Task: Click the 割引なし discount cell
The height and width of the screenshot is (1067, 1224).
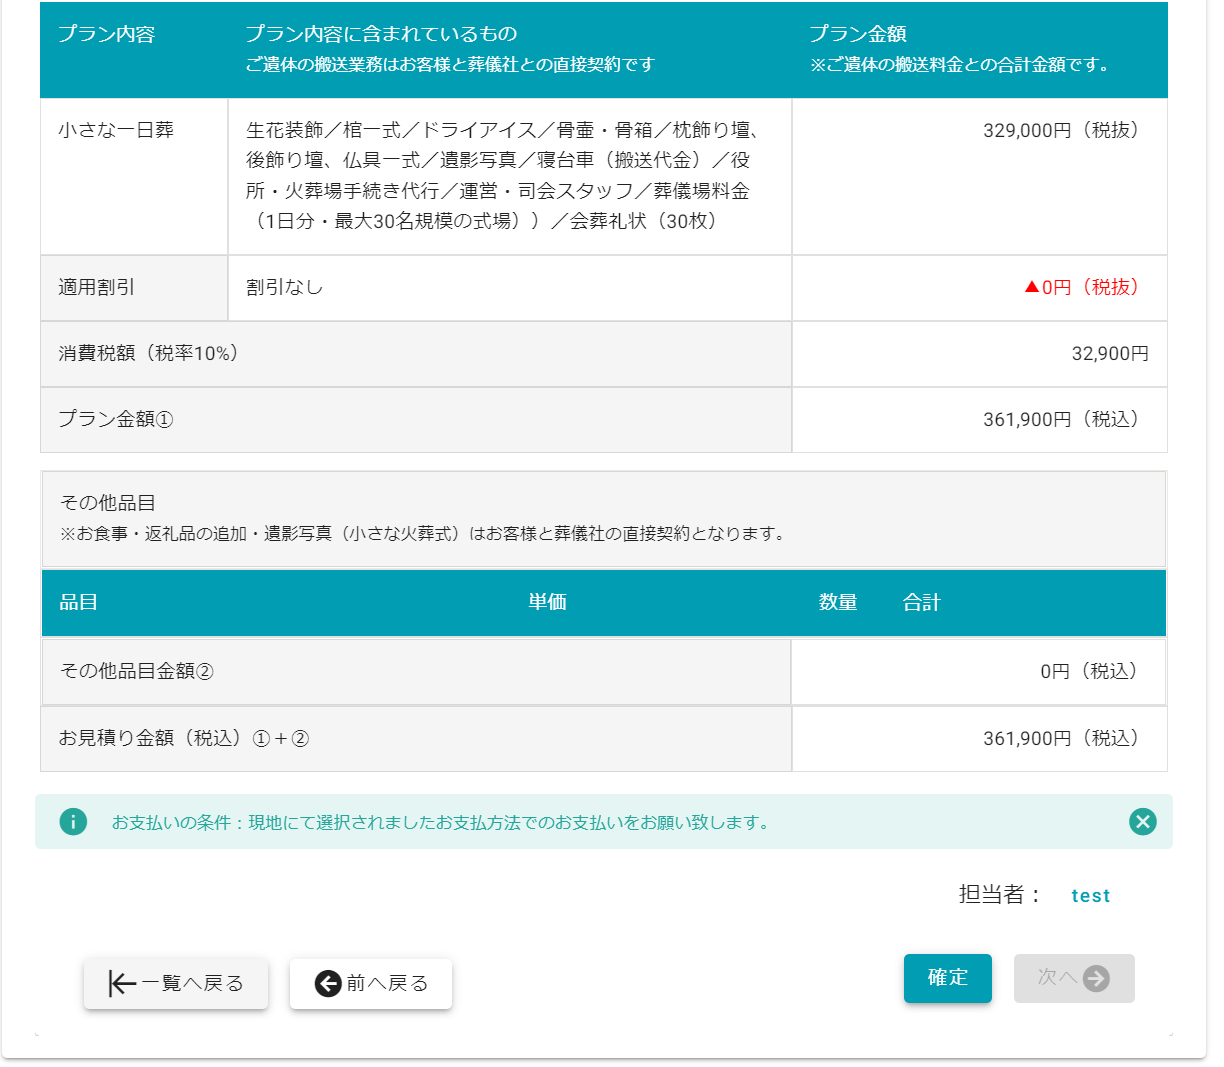Action: click(x=285, y=287)
